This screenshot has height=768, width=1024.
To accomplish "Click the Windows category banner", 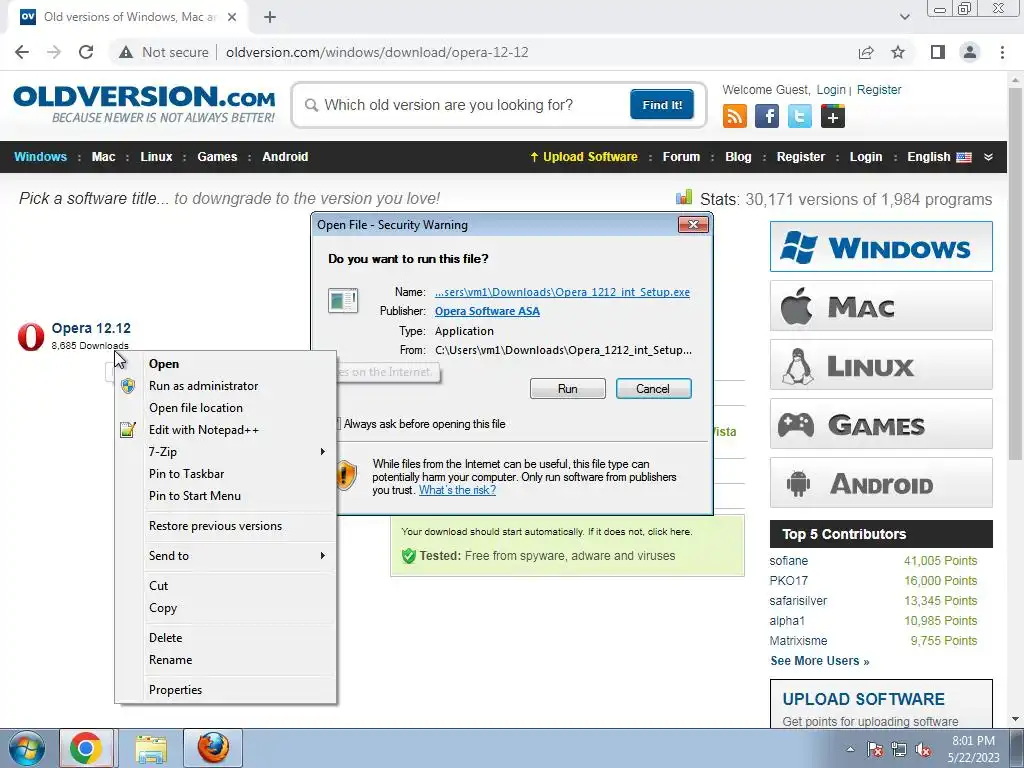I will pyautogui.click(x=881, y=246).
